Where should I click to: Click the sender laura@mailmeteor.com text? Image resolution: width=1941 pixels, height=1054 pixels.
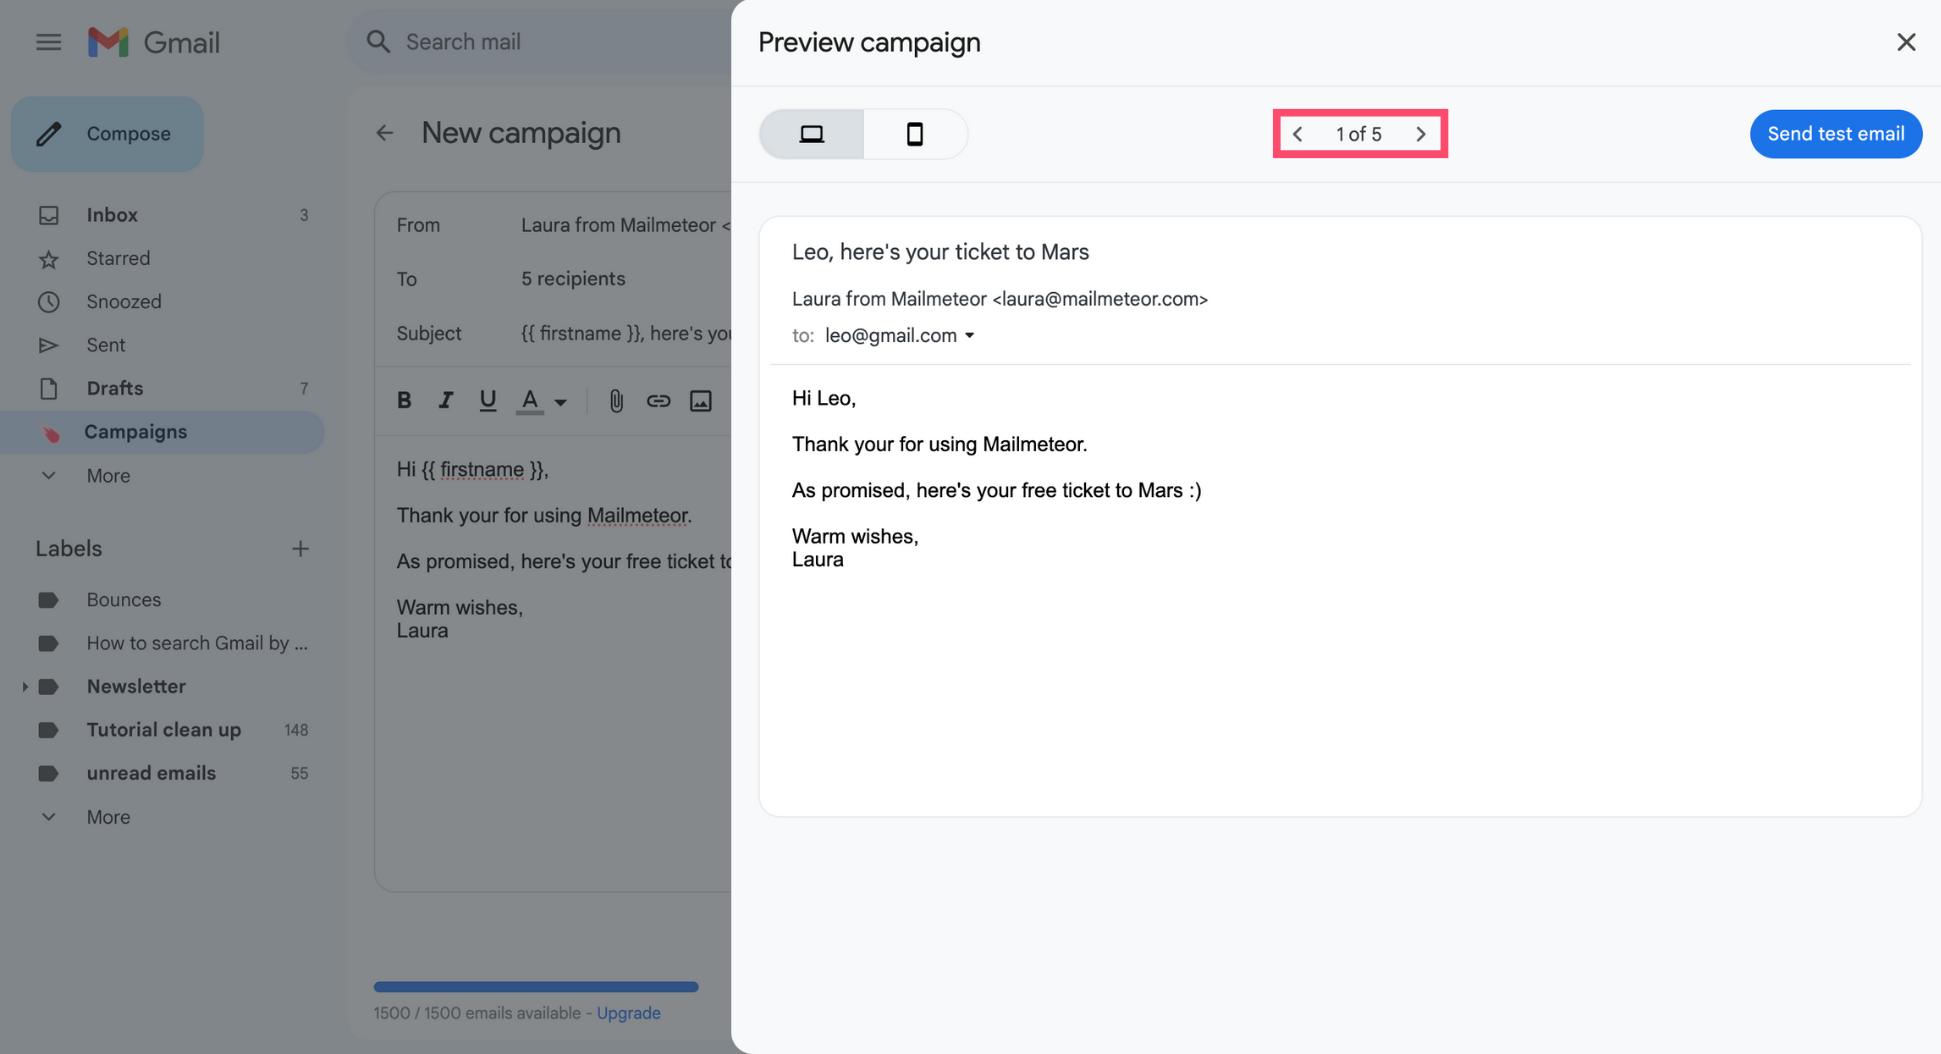pyautogui.click(x=1000, y=299)
